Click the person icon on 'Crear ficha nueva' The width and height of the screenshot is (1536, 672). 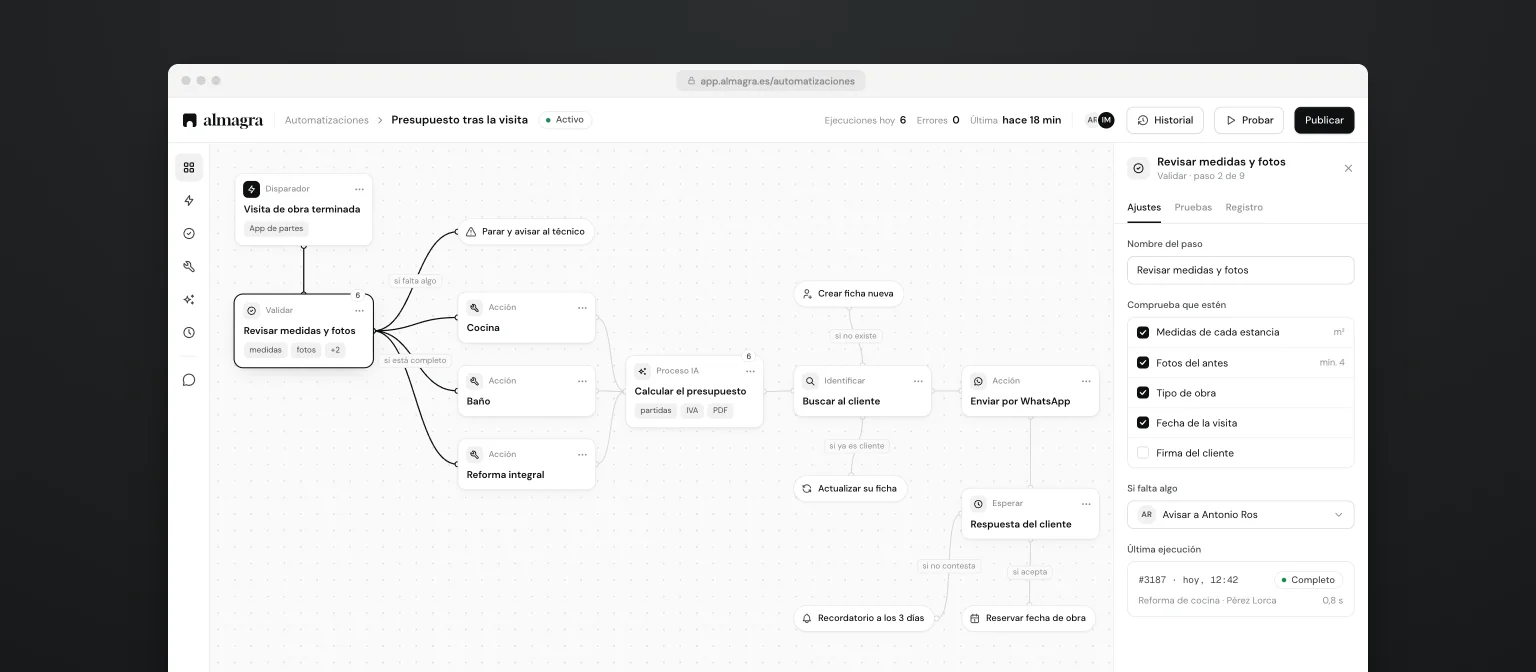click(807, 294)
